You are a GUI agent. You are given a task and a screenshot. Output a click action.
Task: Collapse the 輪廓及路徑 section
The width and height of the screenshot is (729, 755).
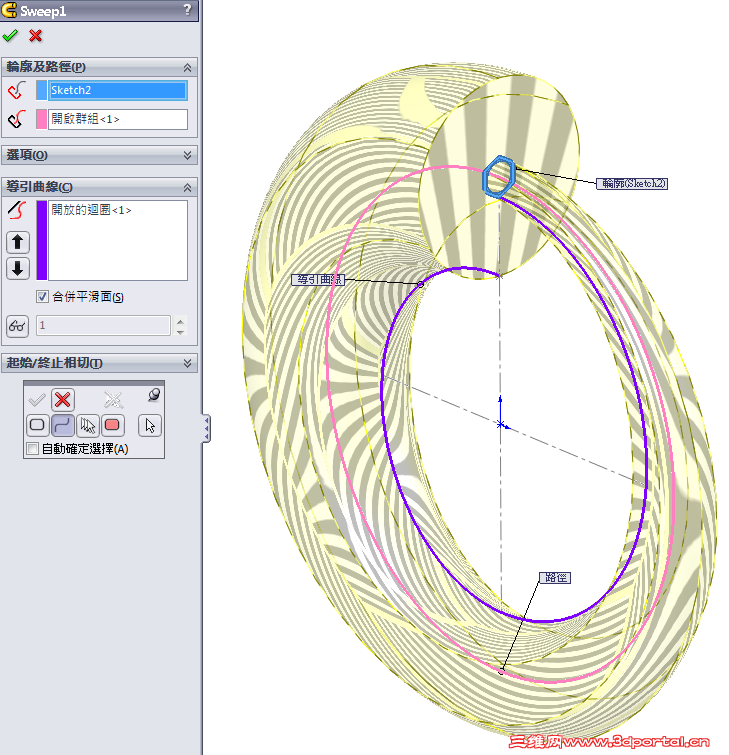coord(187,67)
